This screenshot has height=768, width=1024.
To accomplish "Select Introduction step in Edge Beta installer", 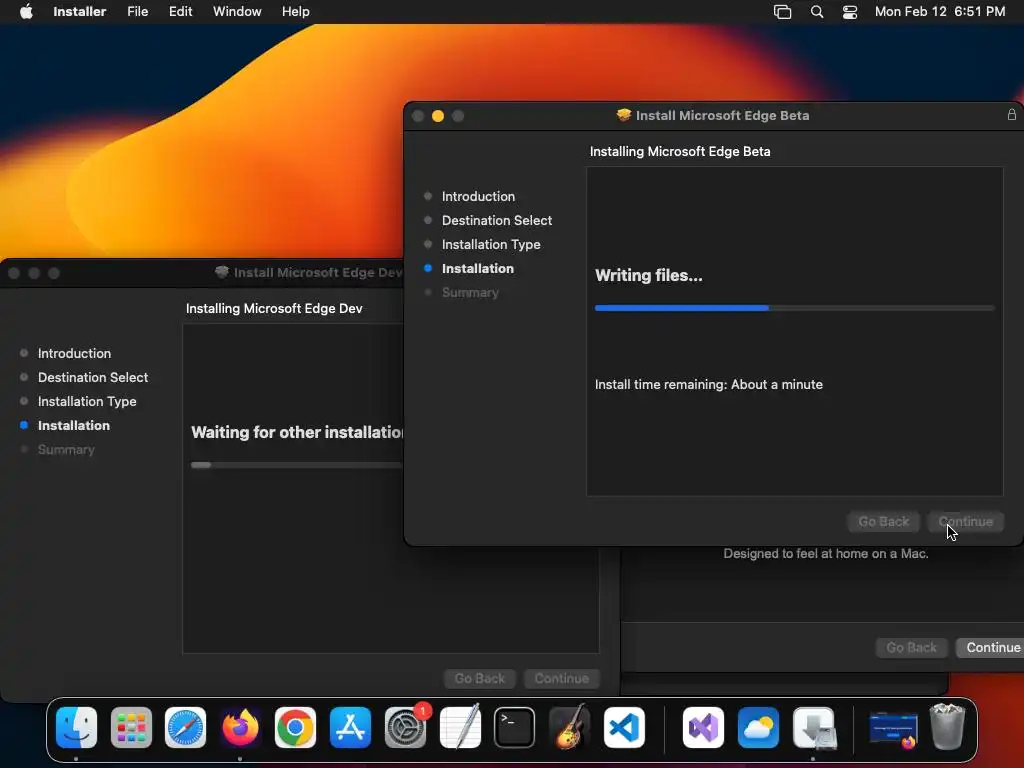I will (x=478, y=196).
